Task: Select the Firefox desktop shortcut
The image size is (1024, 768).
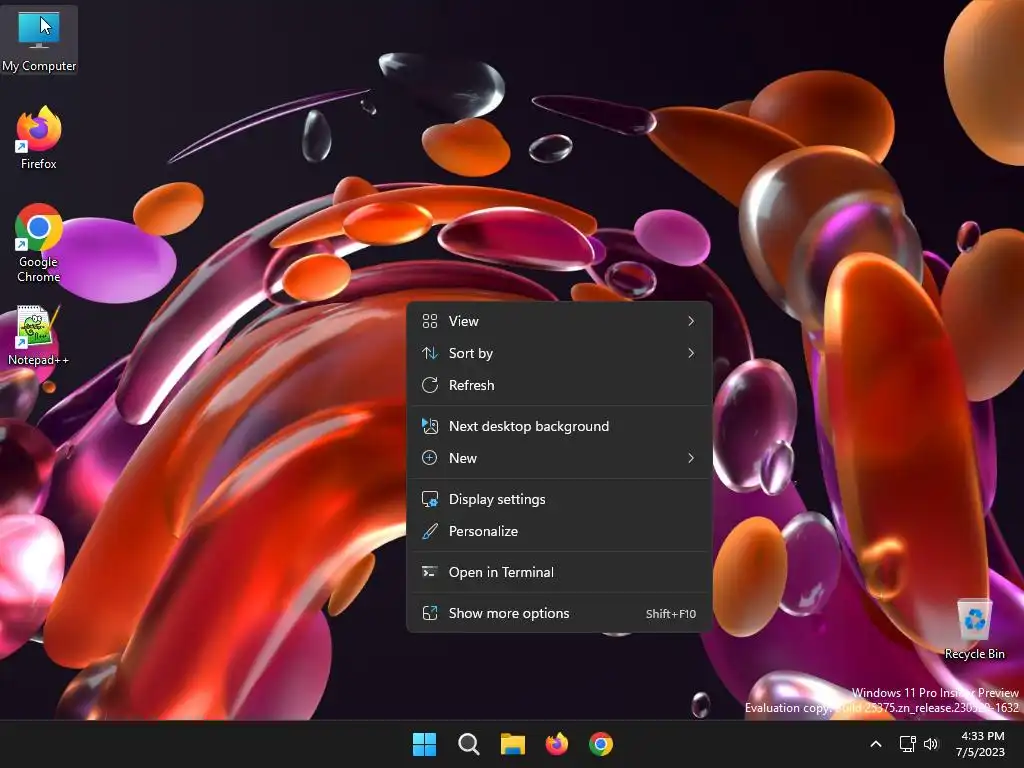Action: coord(39,138)
